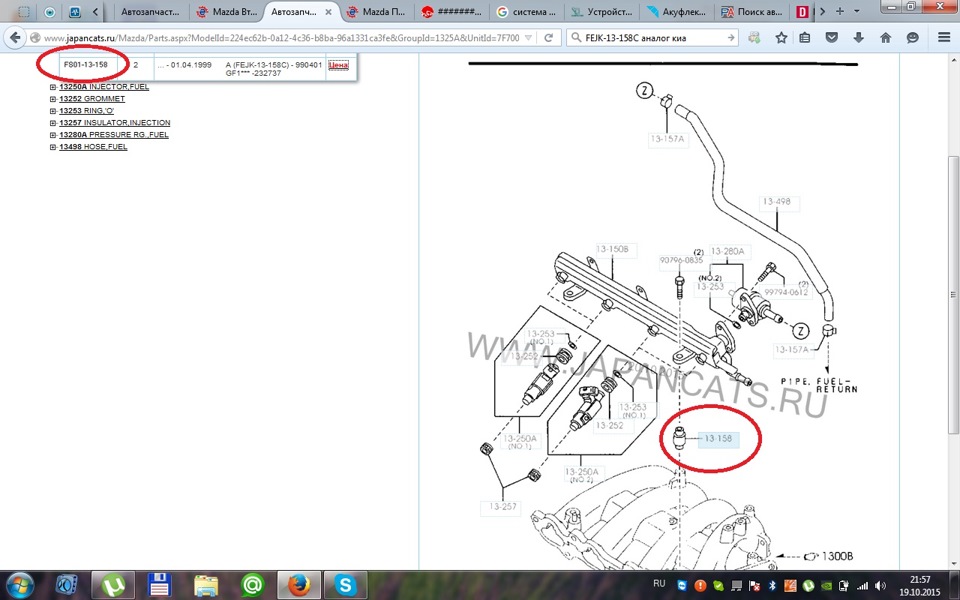Open the volume speaker tray icon
This screenshot has width=960, height=600.
(880, 585)
